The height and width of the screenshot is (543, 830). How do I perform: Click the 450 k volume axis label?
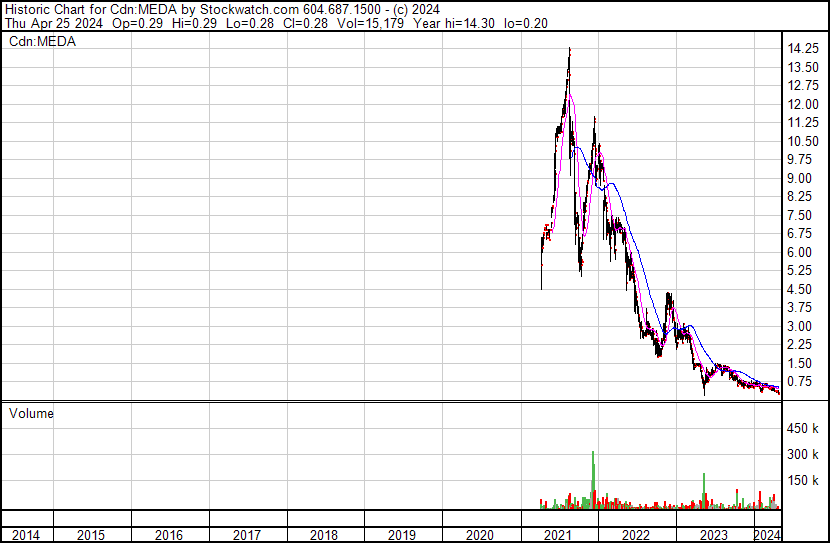point(803,428)
